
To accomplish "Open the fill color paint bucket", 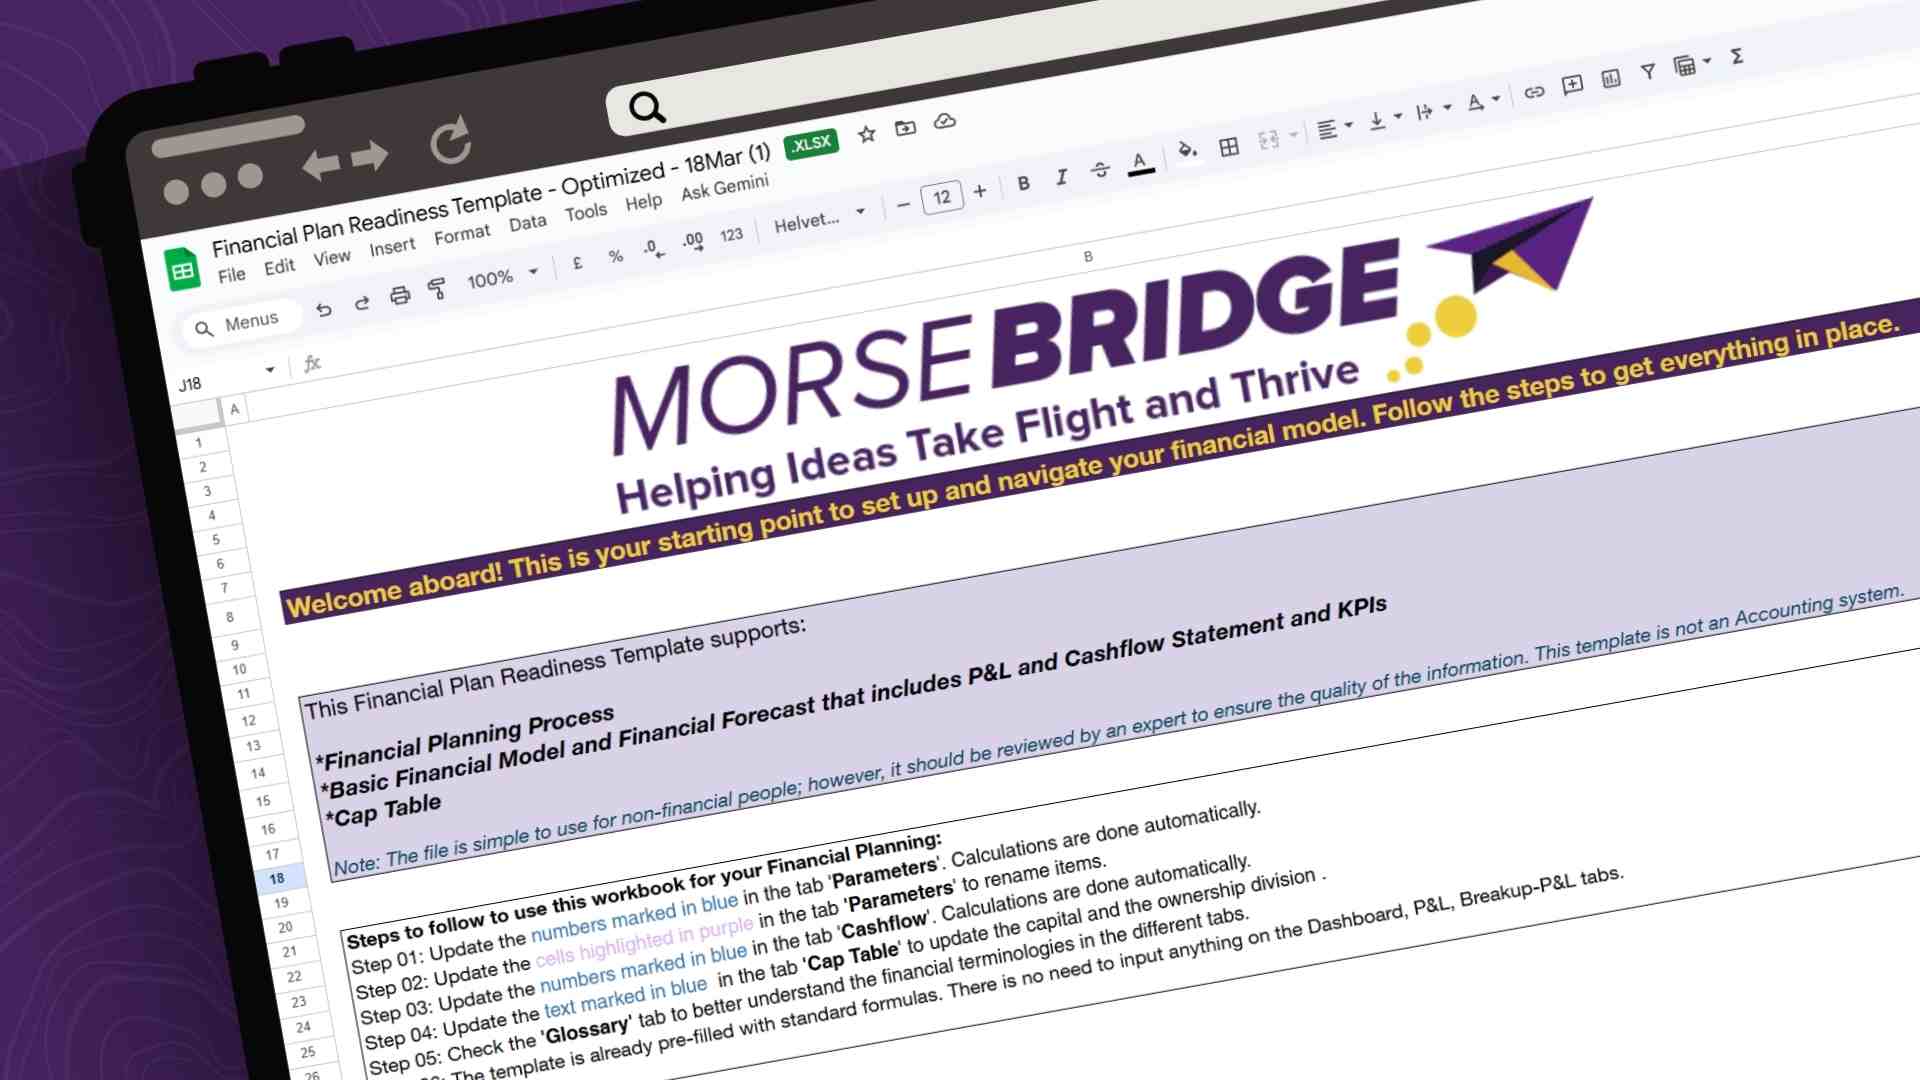I will click(1187, 150).
